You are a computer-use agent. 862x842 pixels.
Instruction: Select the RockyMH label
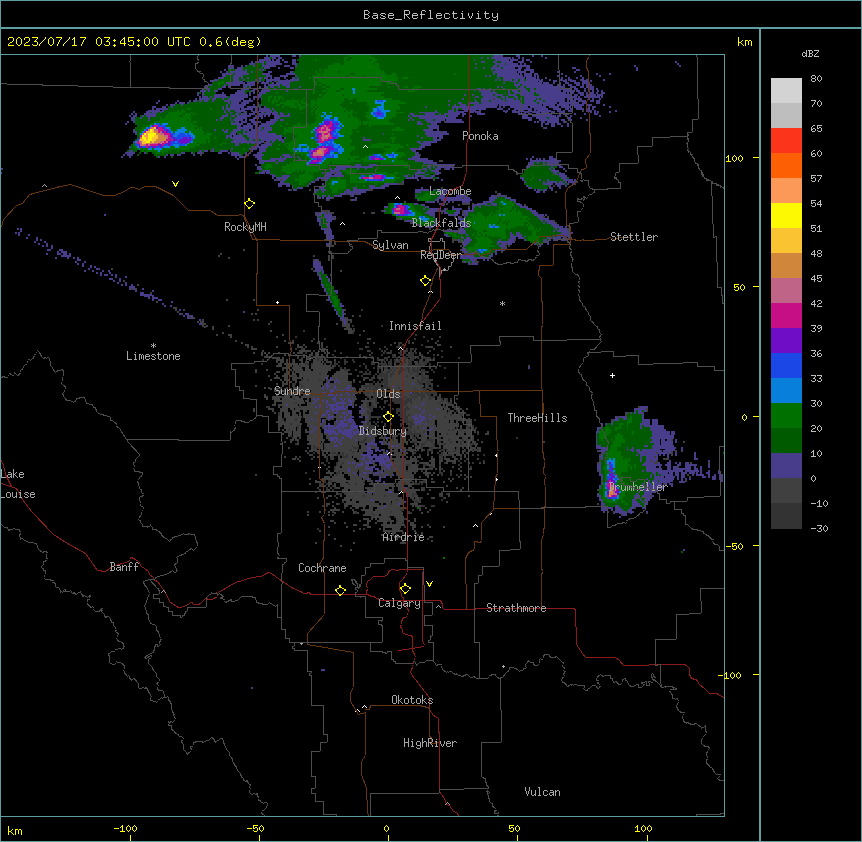click(x=245, y=227)
